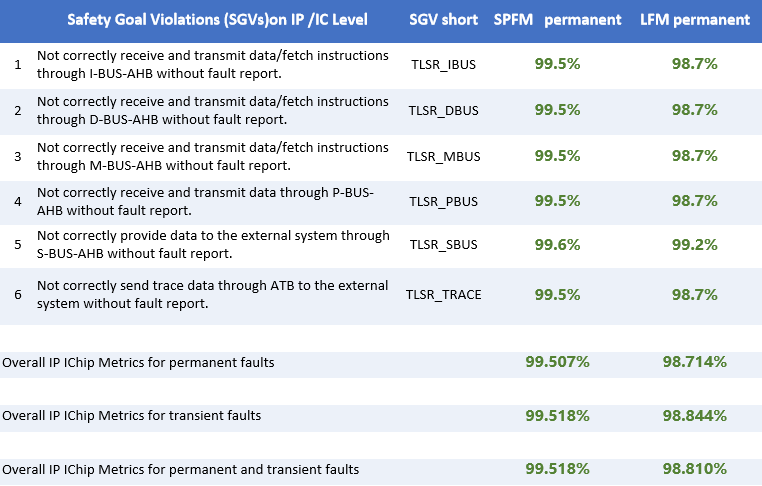Select the TLSR_MBUS cell
The width and height of the screenshot is (762, 486).
coord(443,156)
